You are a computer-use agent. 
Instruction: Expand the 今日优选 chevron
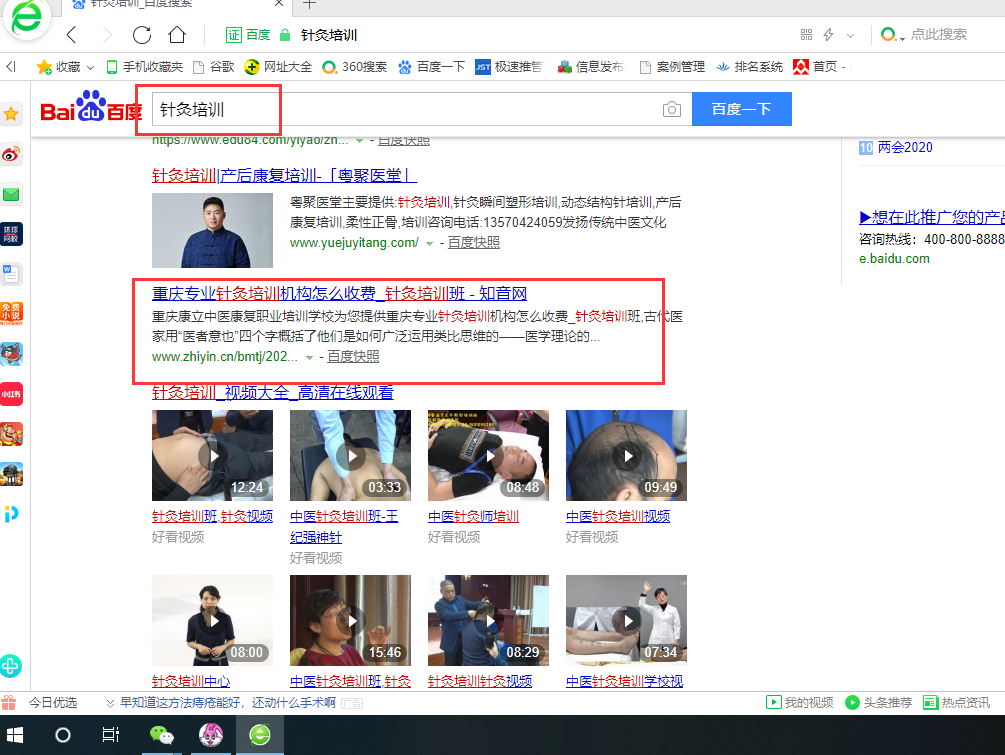point(110,704)
